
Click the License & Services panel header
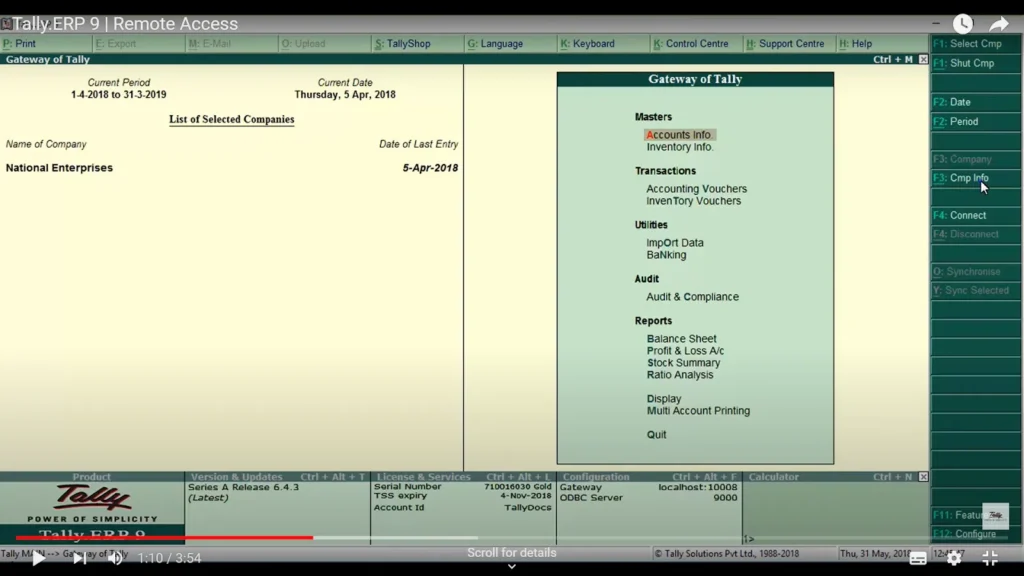click(463, 477)
